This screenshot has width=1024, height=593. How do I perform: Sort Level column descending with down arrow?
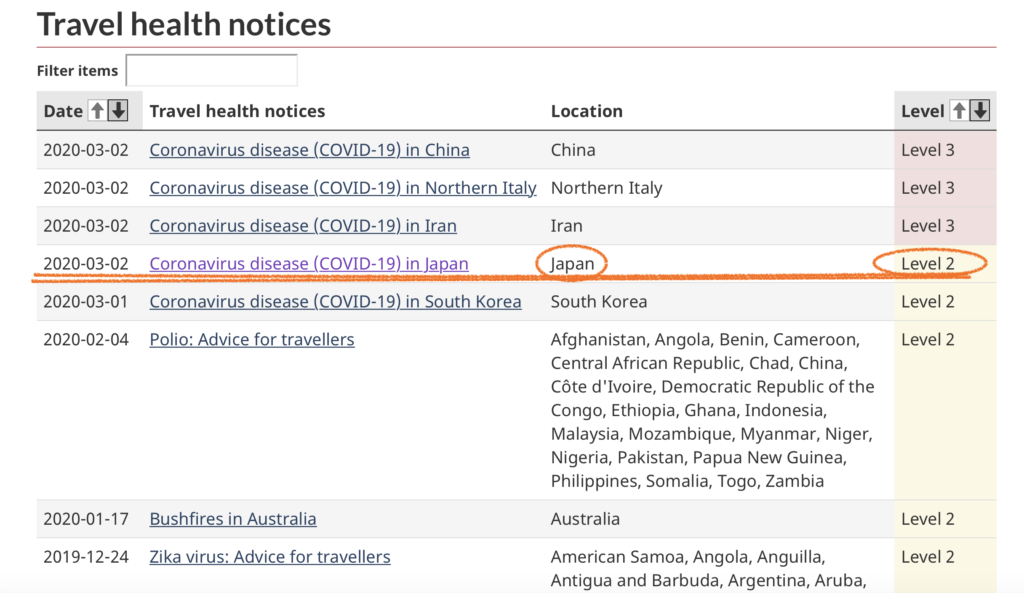point(980,111)
